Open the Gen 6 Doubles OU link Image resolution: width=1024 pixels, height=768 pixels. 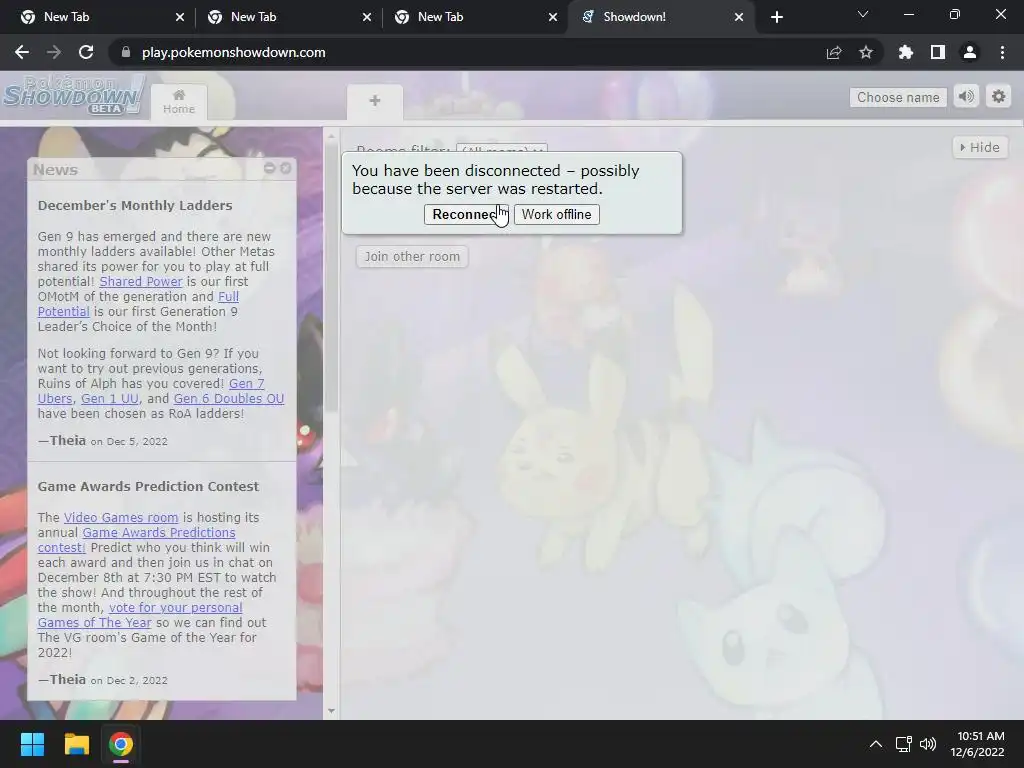229,398
